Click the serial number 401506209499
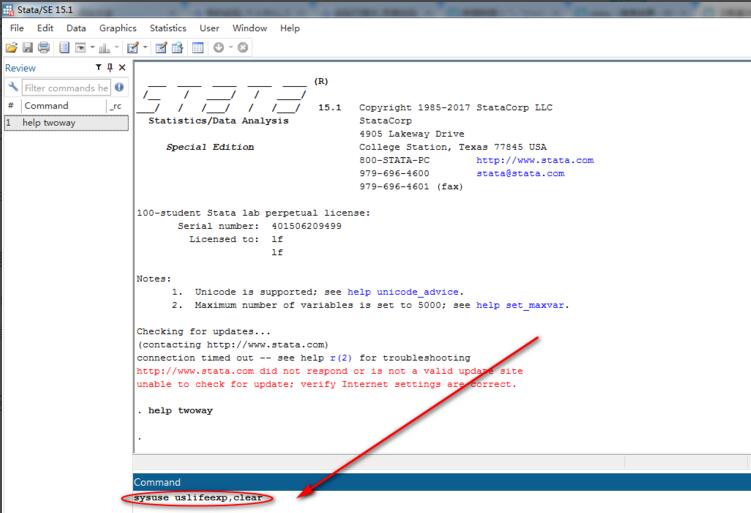751x513 pixels. 307,226
